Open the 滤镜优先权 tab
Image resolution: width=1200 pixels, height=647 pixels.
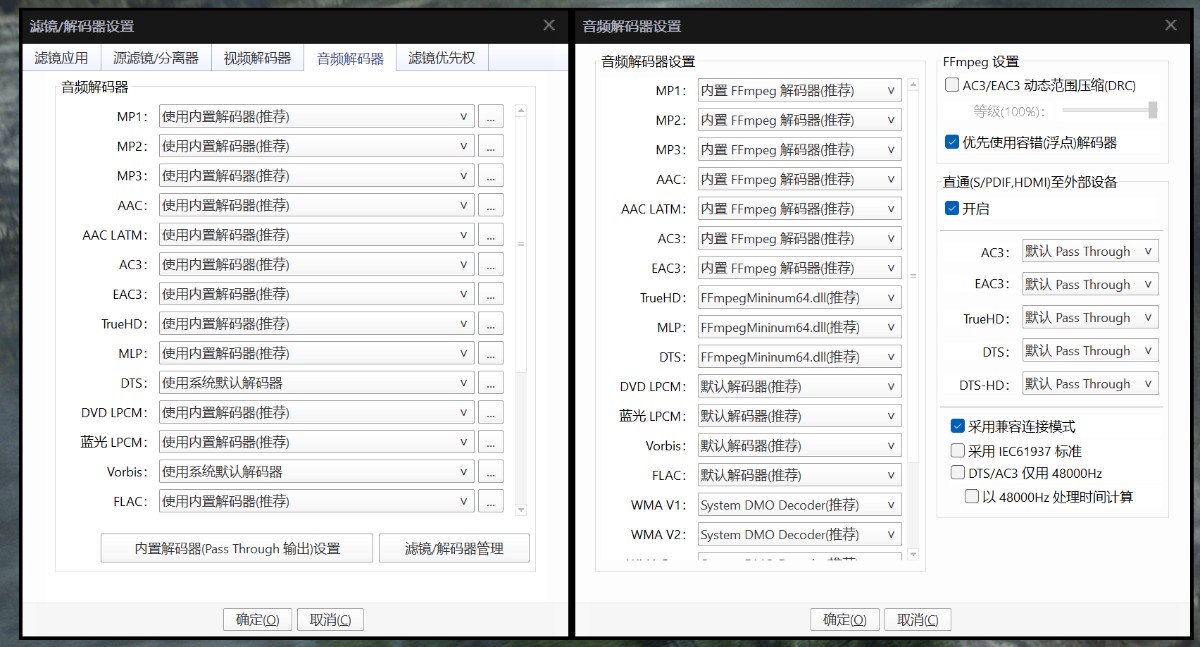(442, 58)
